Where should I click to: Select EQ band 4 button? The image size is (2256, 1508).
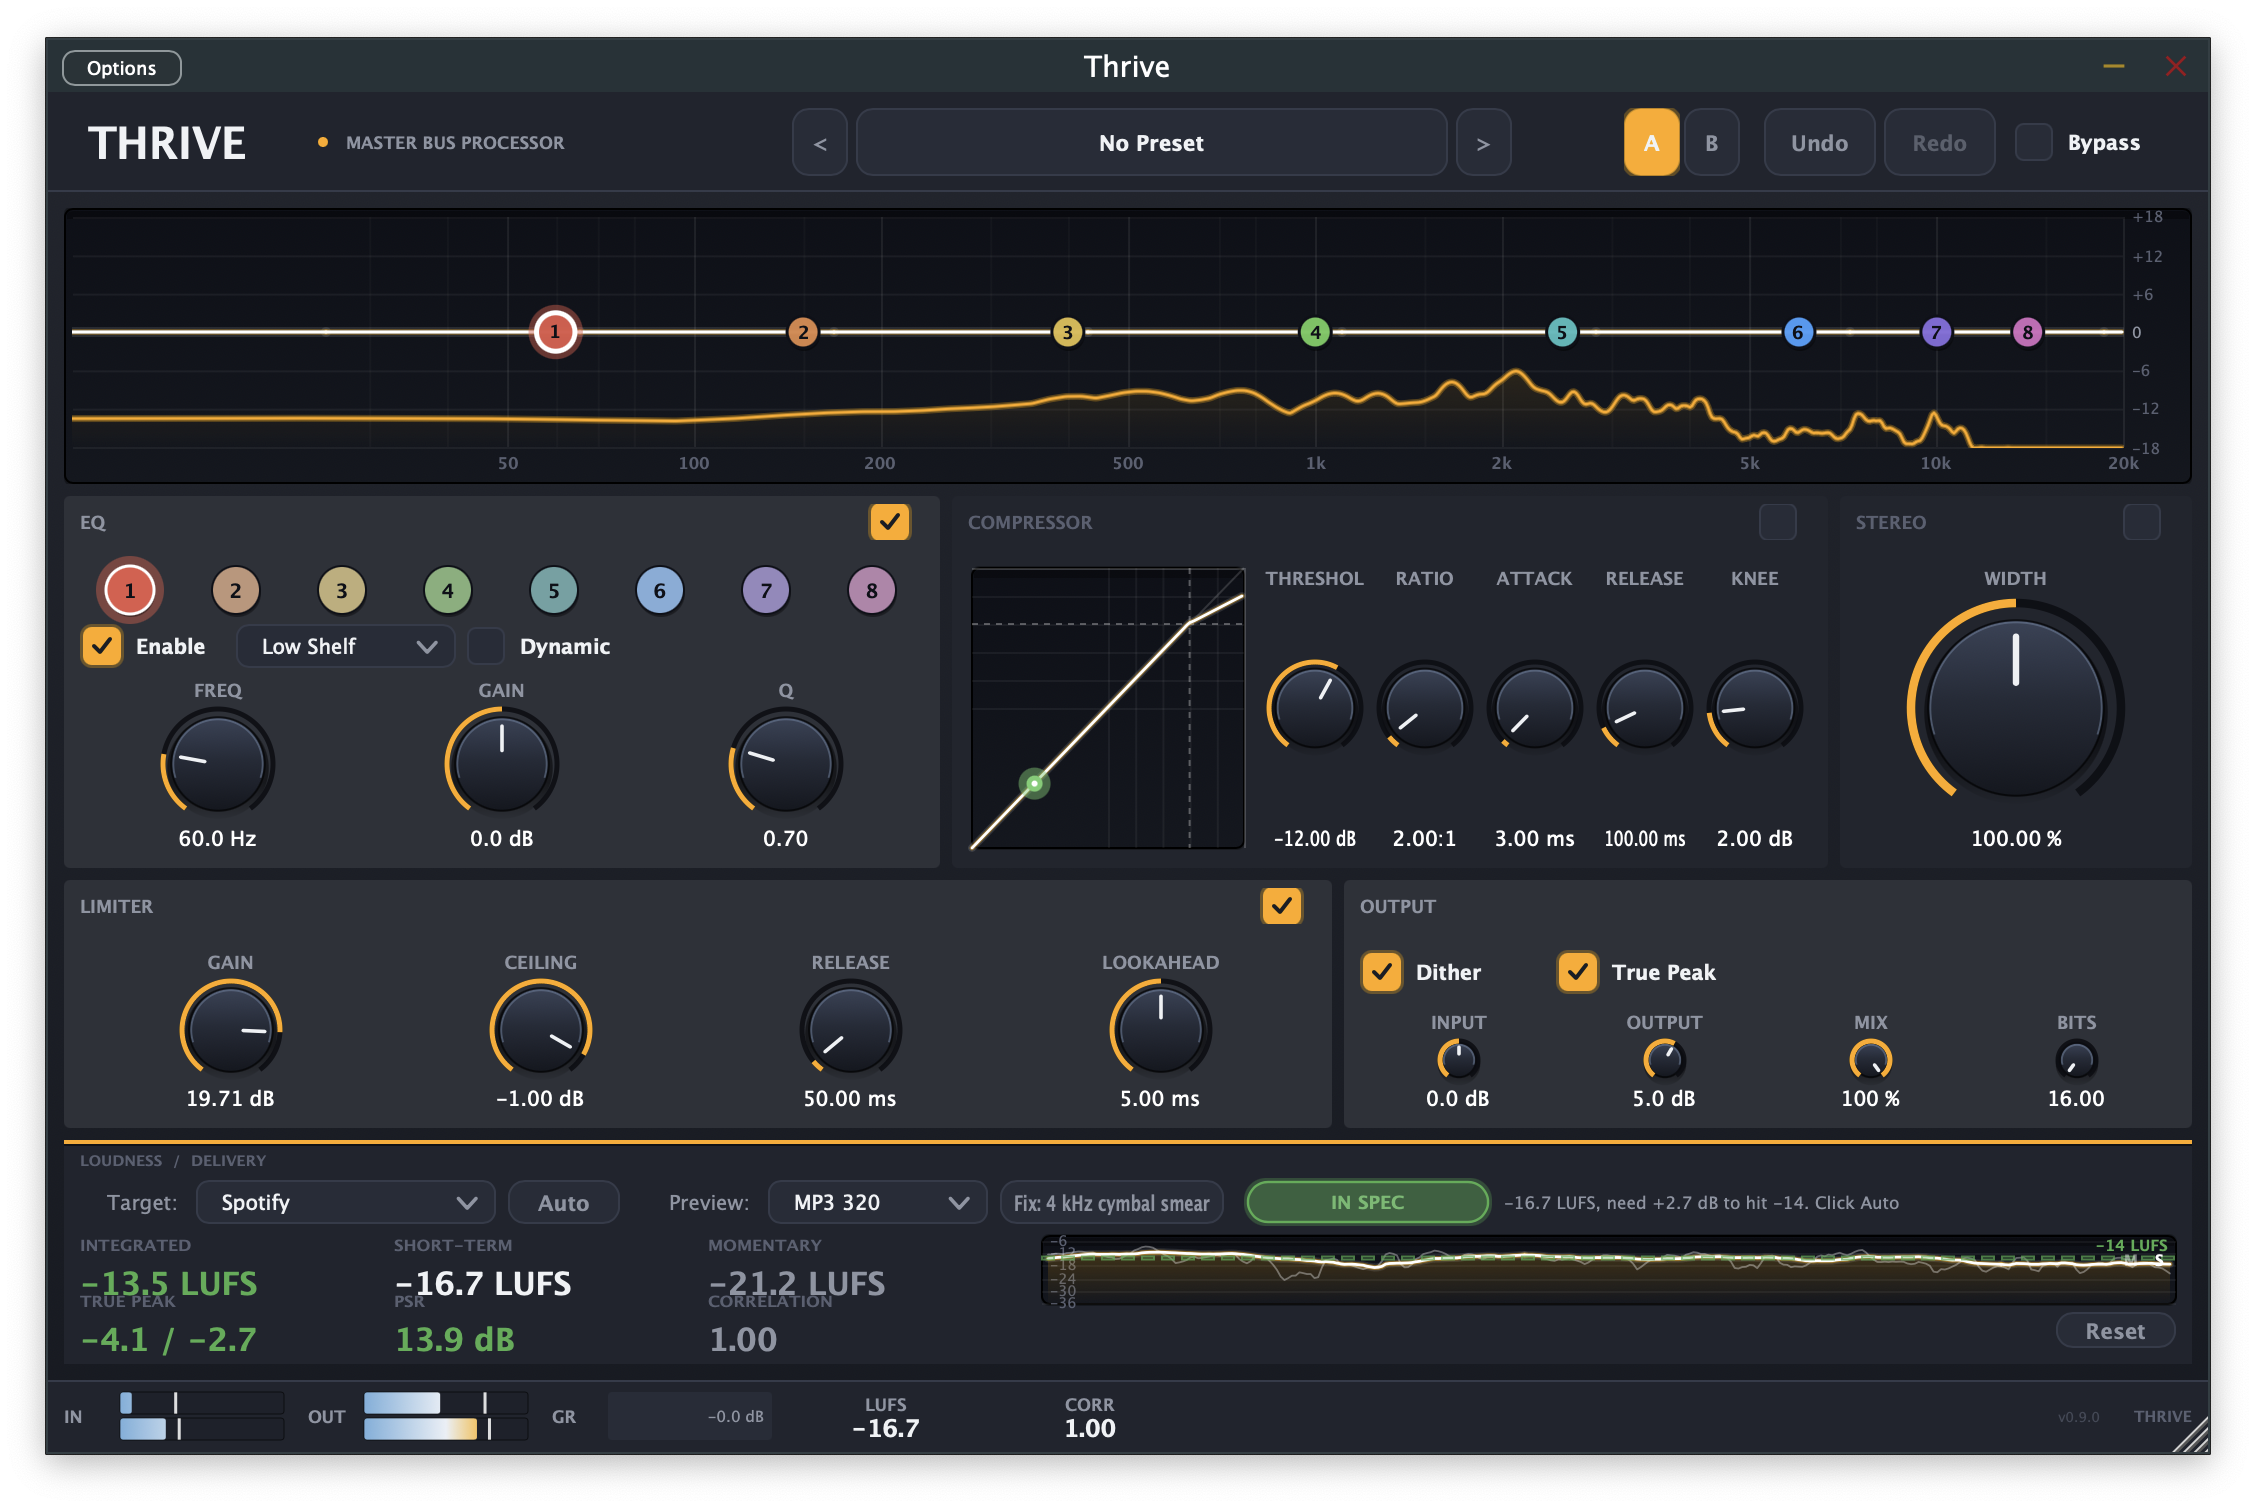pyautogui.click(x=448, y=590)
